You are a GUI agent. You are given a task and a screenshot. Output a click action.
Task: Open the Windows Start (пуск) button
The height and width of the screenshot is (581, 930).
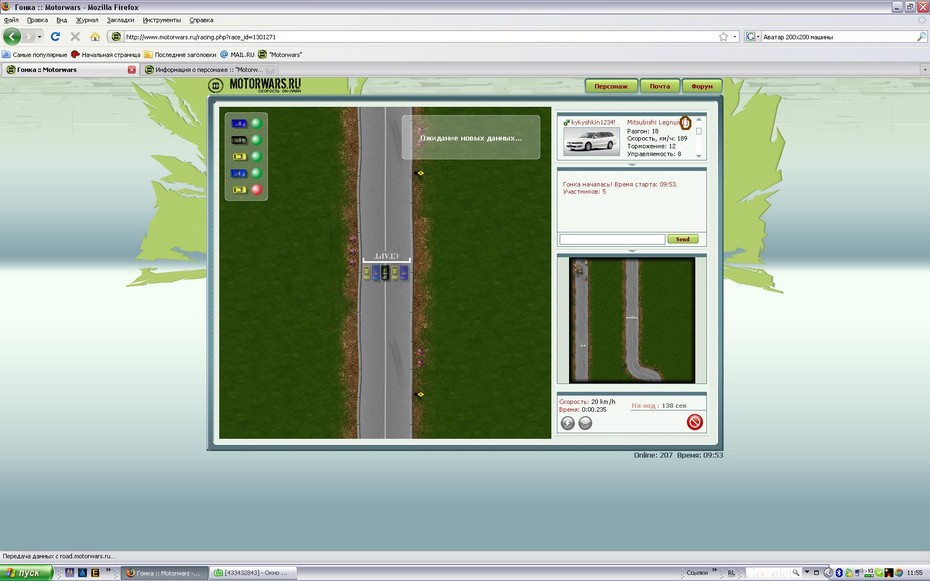click(x=26, y=573)
